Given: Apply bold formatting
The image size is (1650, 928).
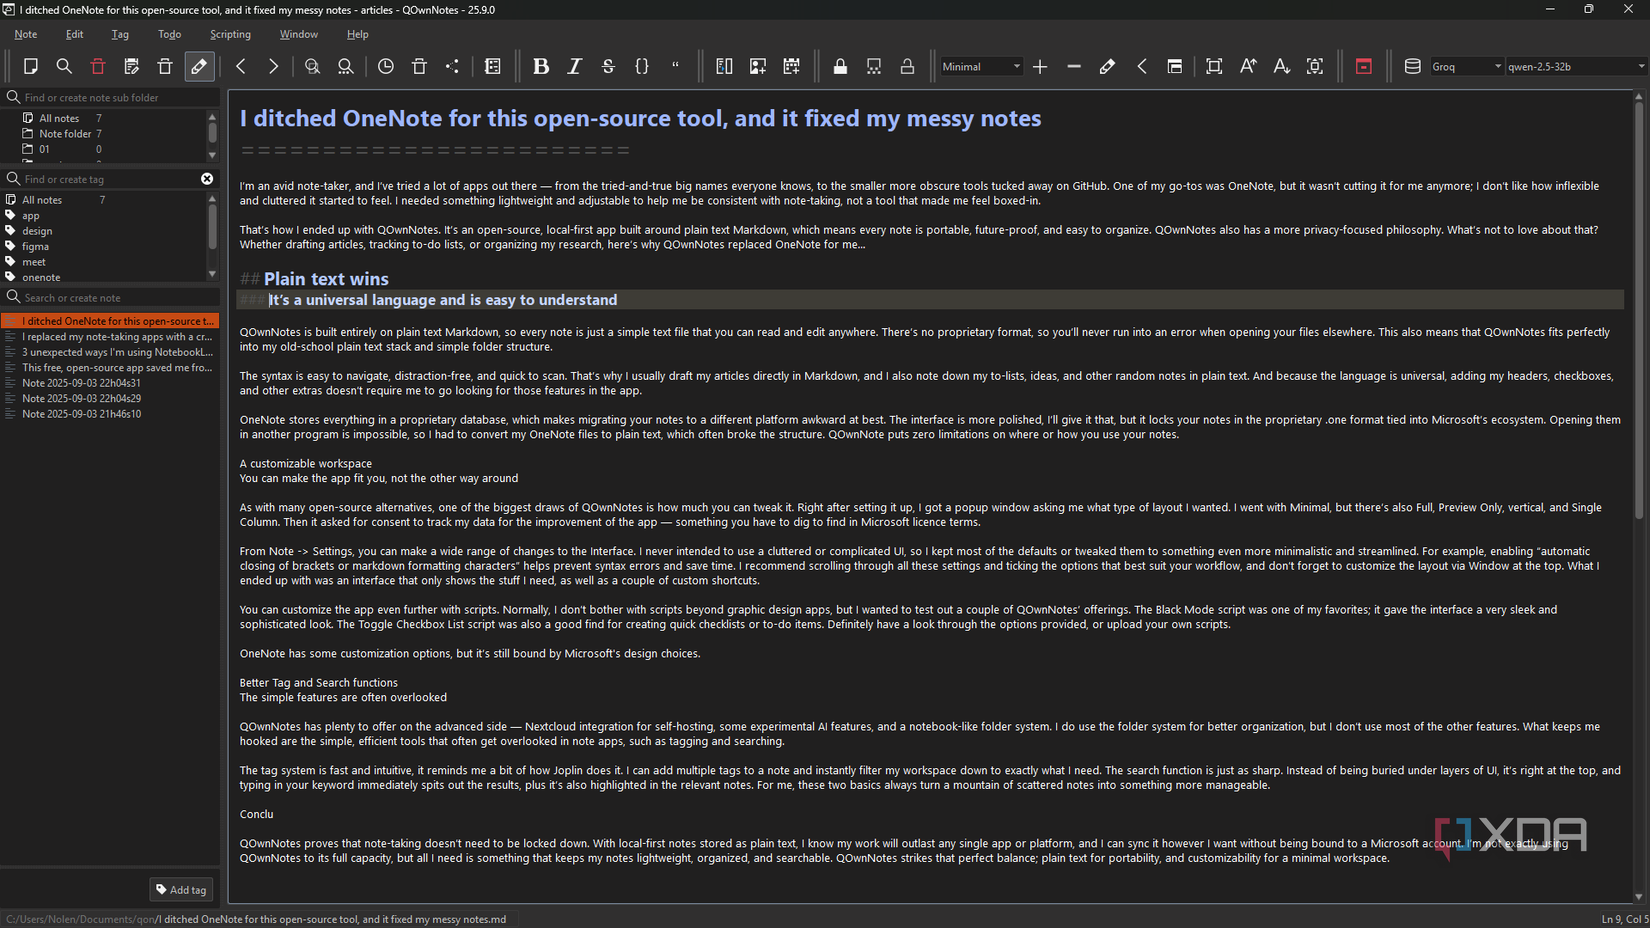Looking at the screenshot, I should (541, 66).
